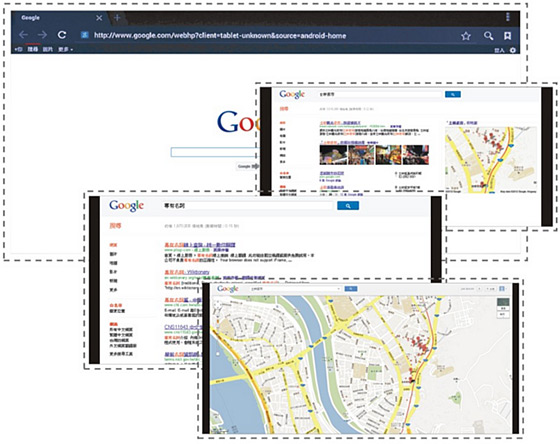Click the 登入 sign-in link in Google top bar
This screenshot has width=560, height=444.
click(499, 50)
